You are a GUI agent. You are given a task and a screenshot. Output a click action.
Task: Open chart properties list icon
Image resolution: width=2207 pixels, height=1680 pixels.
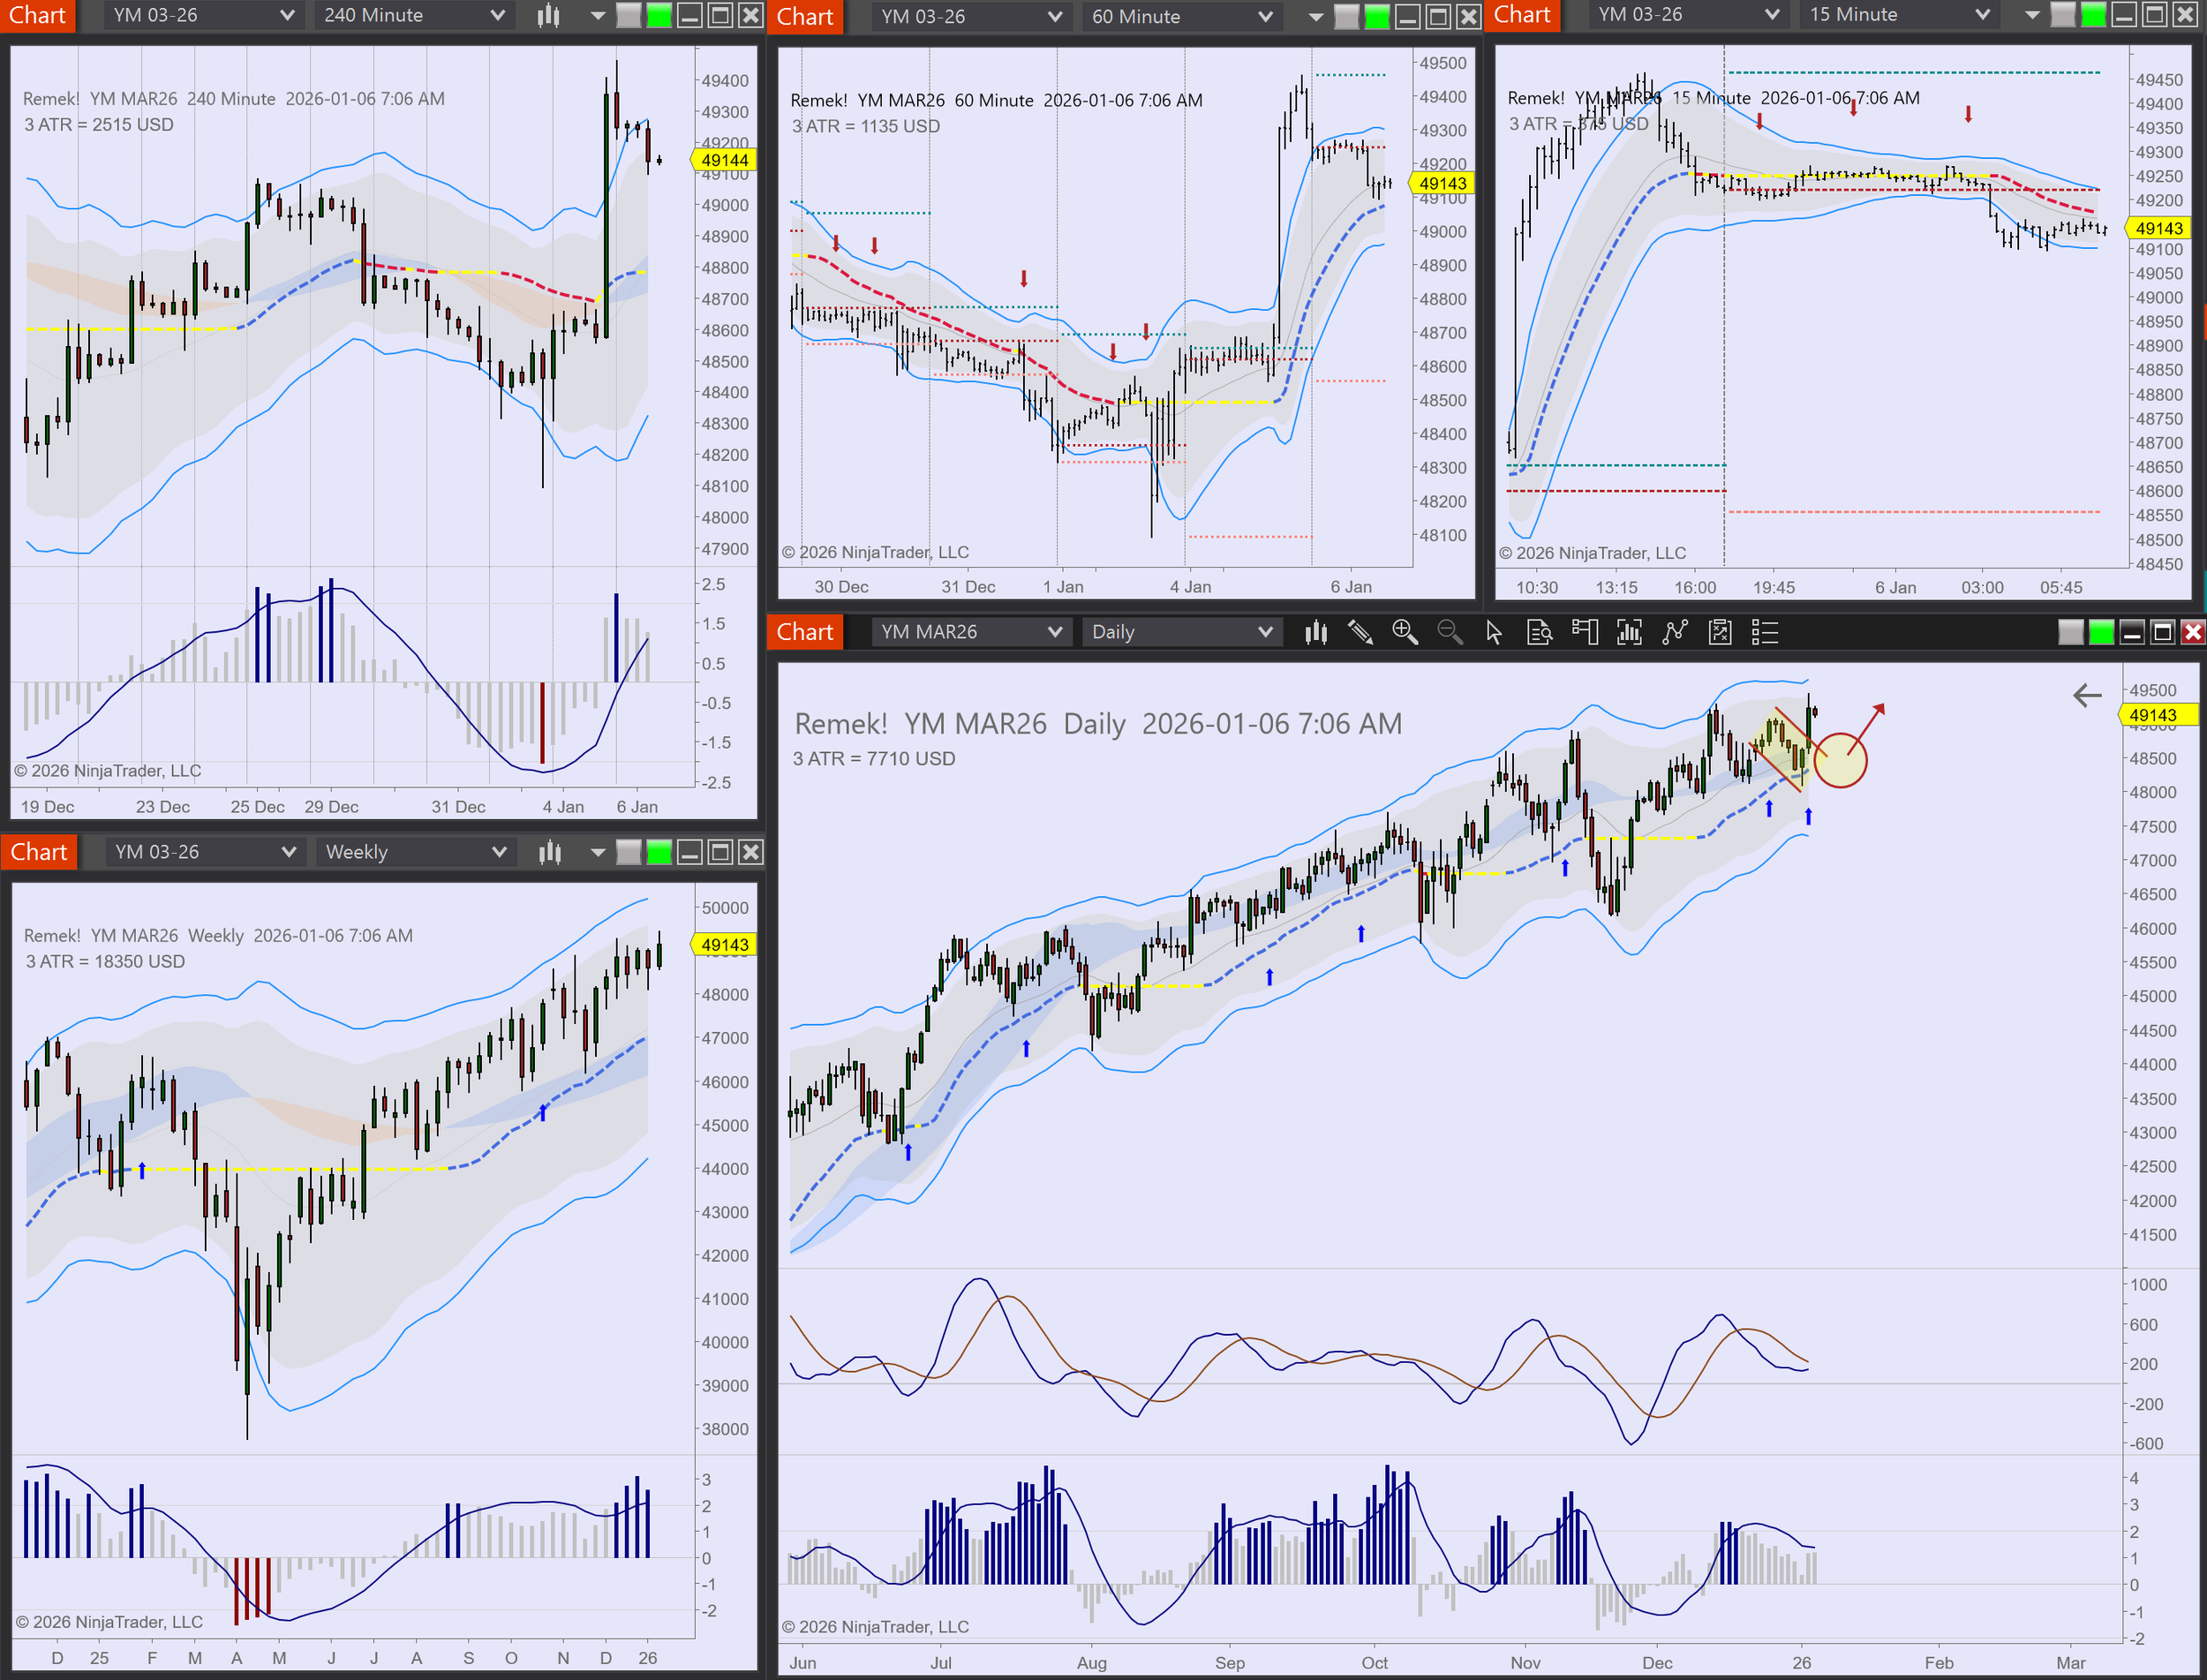pyautogui.click(x=1765, y=632)
